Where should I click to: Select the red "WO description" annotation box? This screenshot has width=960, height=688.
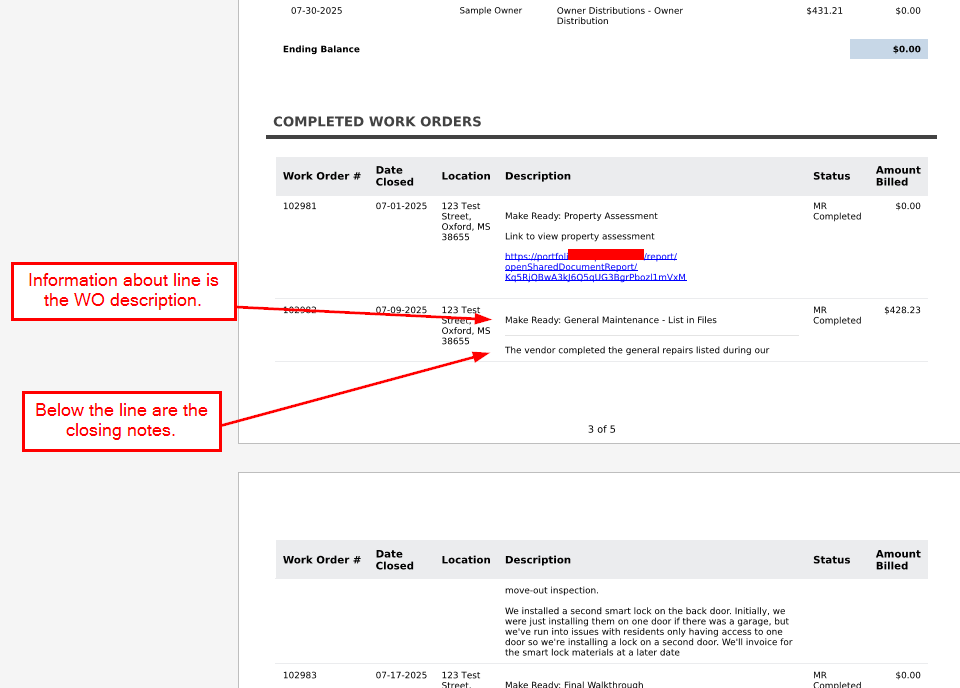pyautogui.click(x=123, y=290)
